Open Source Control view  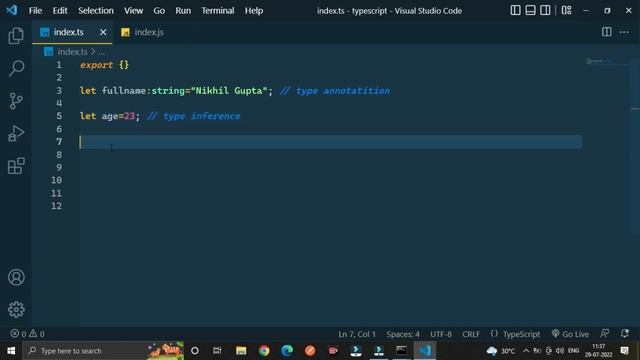point(16,101)
